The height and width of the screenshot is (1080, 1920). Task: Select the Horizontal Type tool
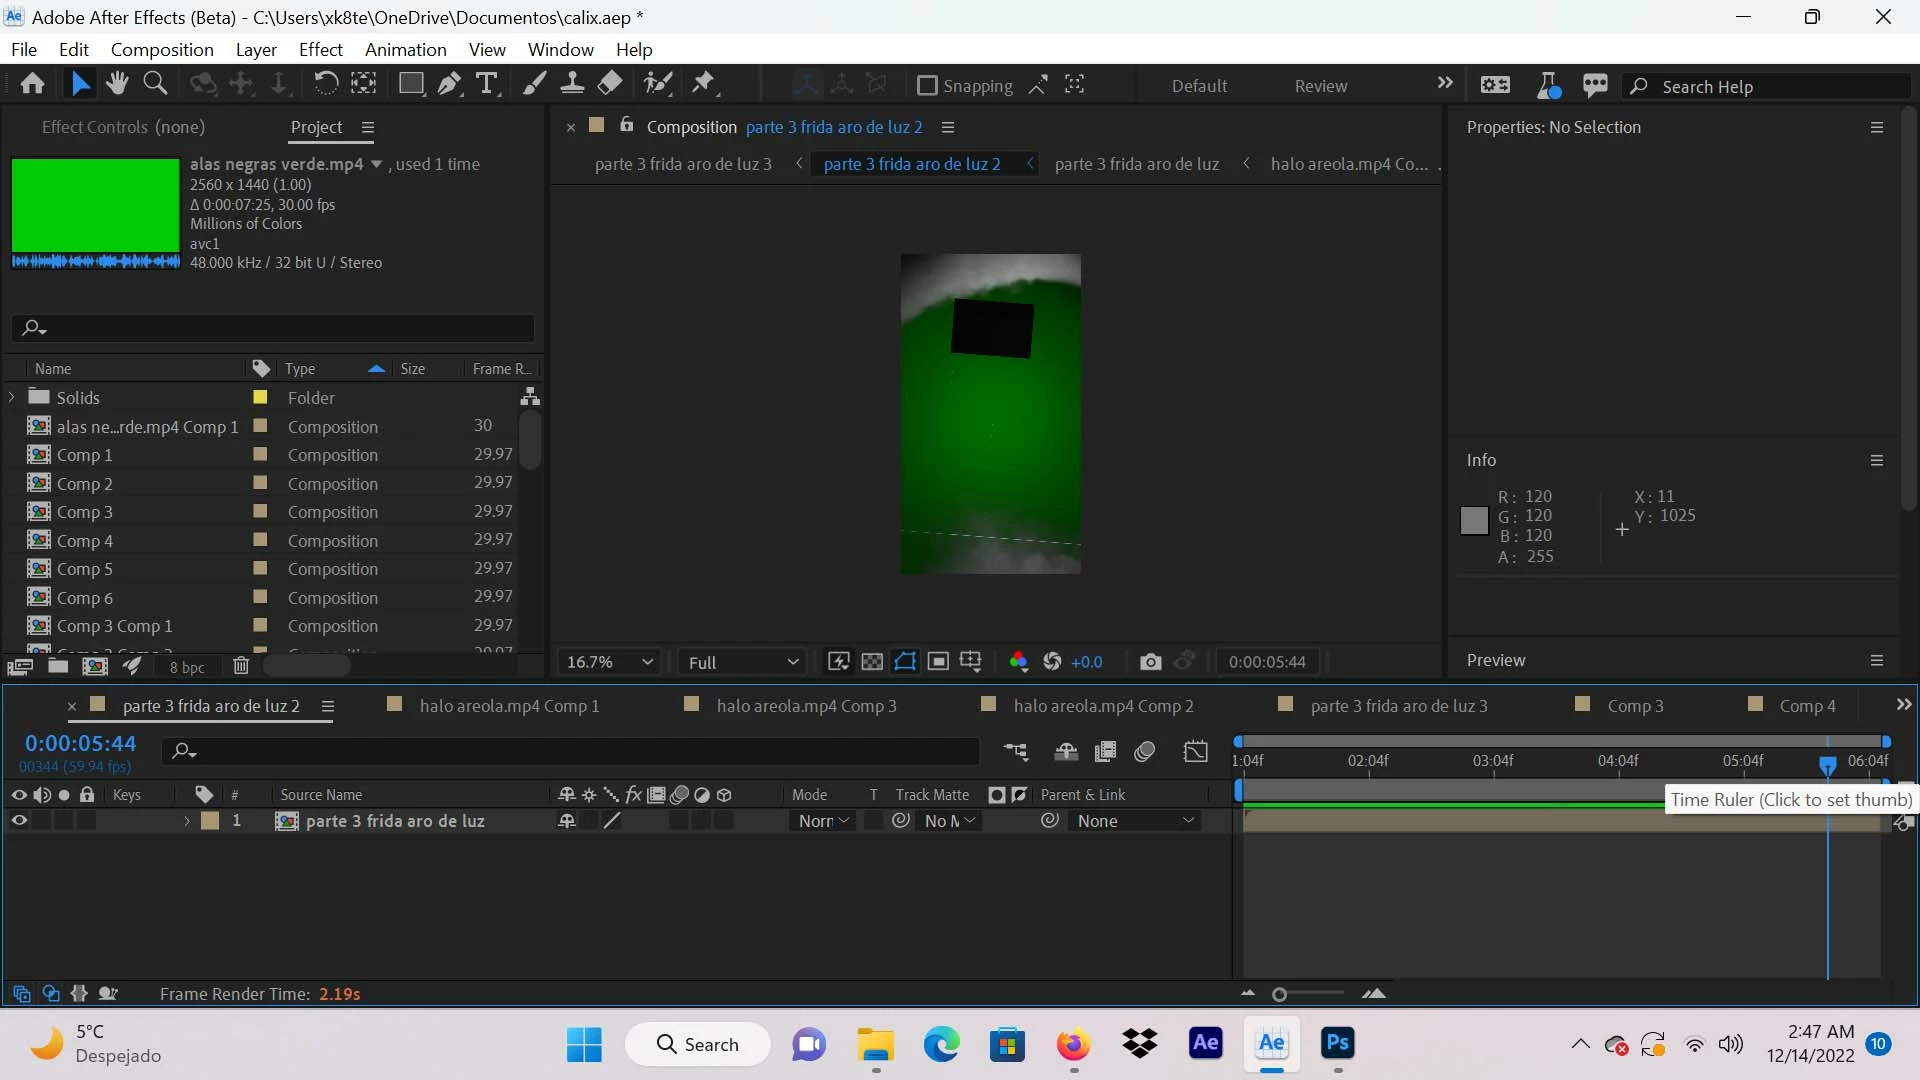[x=487, y=84]
